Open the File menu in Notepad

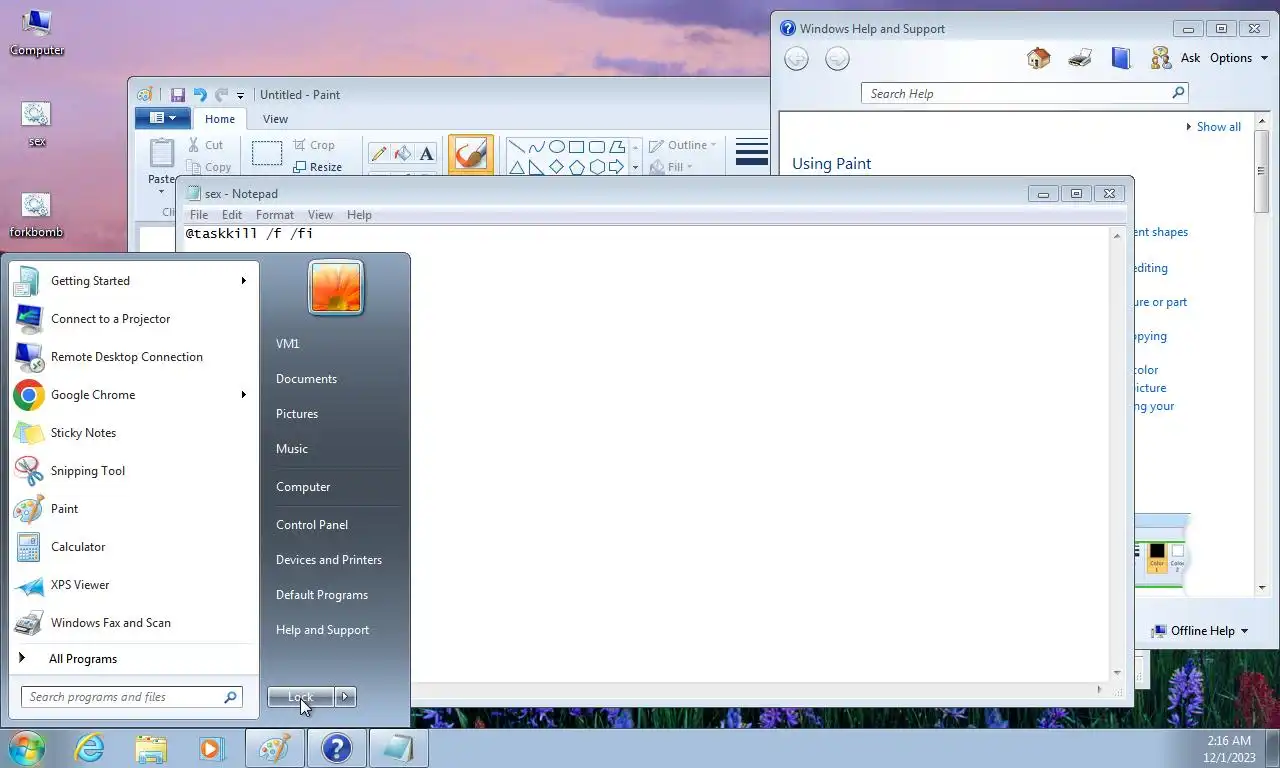click(199, 215)
